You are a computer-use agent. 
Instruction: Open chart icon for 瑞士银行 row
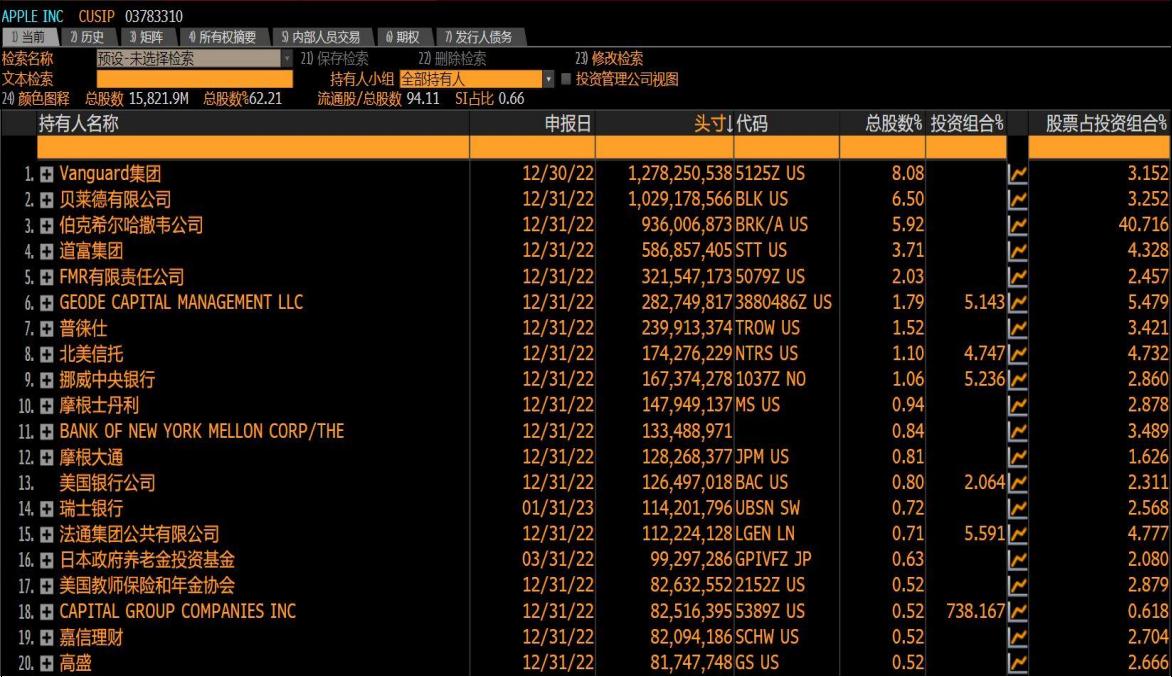(x=1017, y=508)
